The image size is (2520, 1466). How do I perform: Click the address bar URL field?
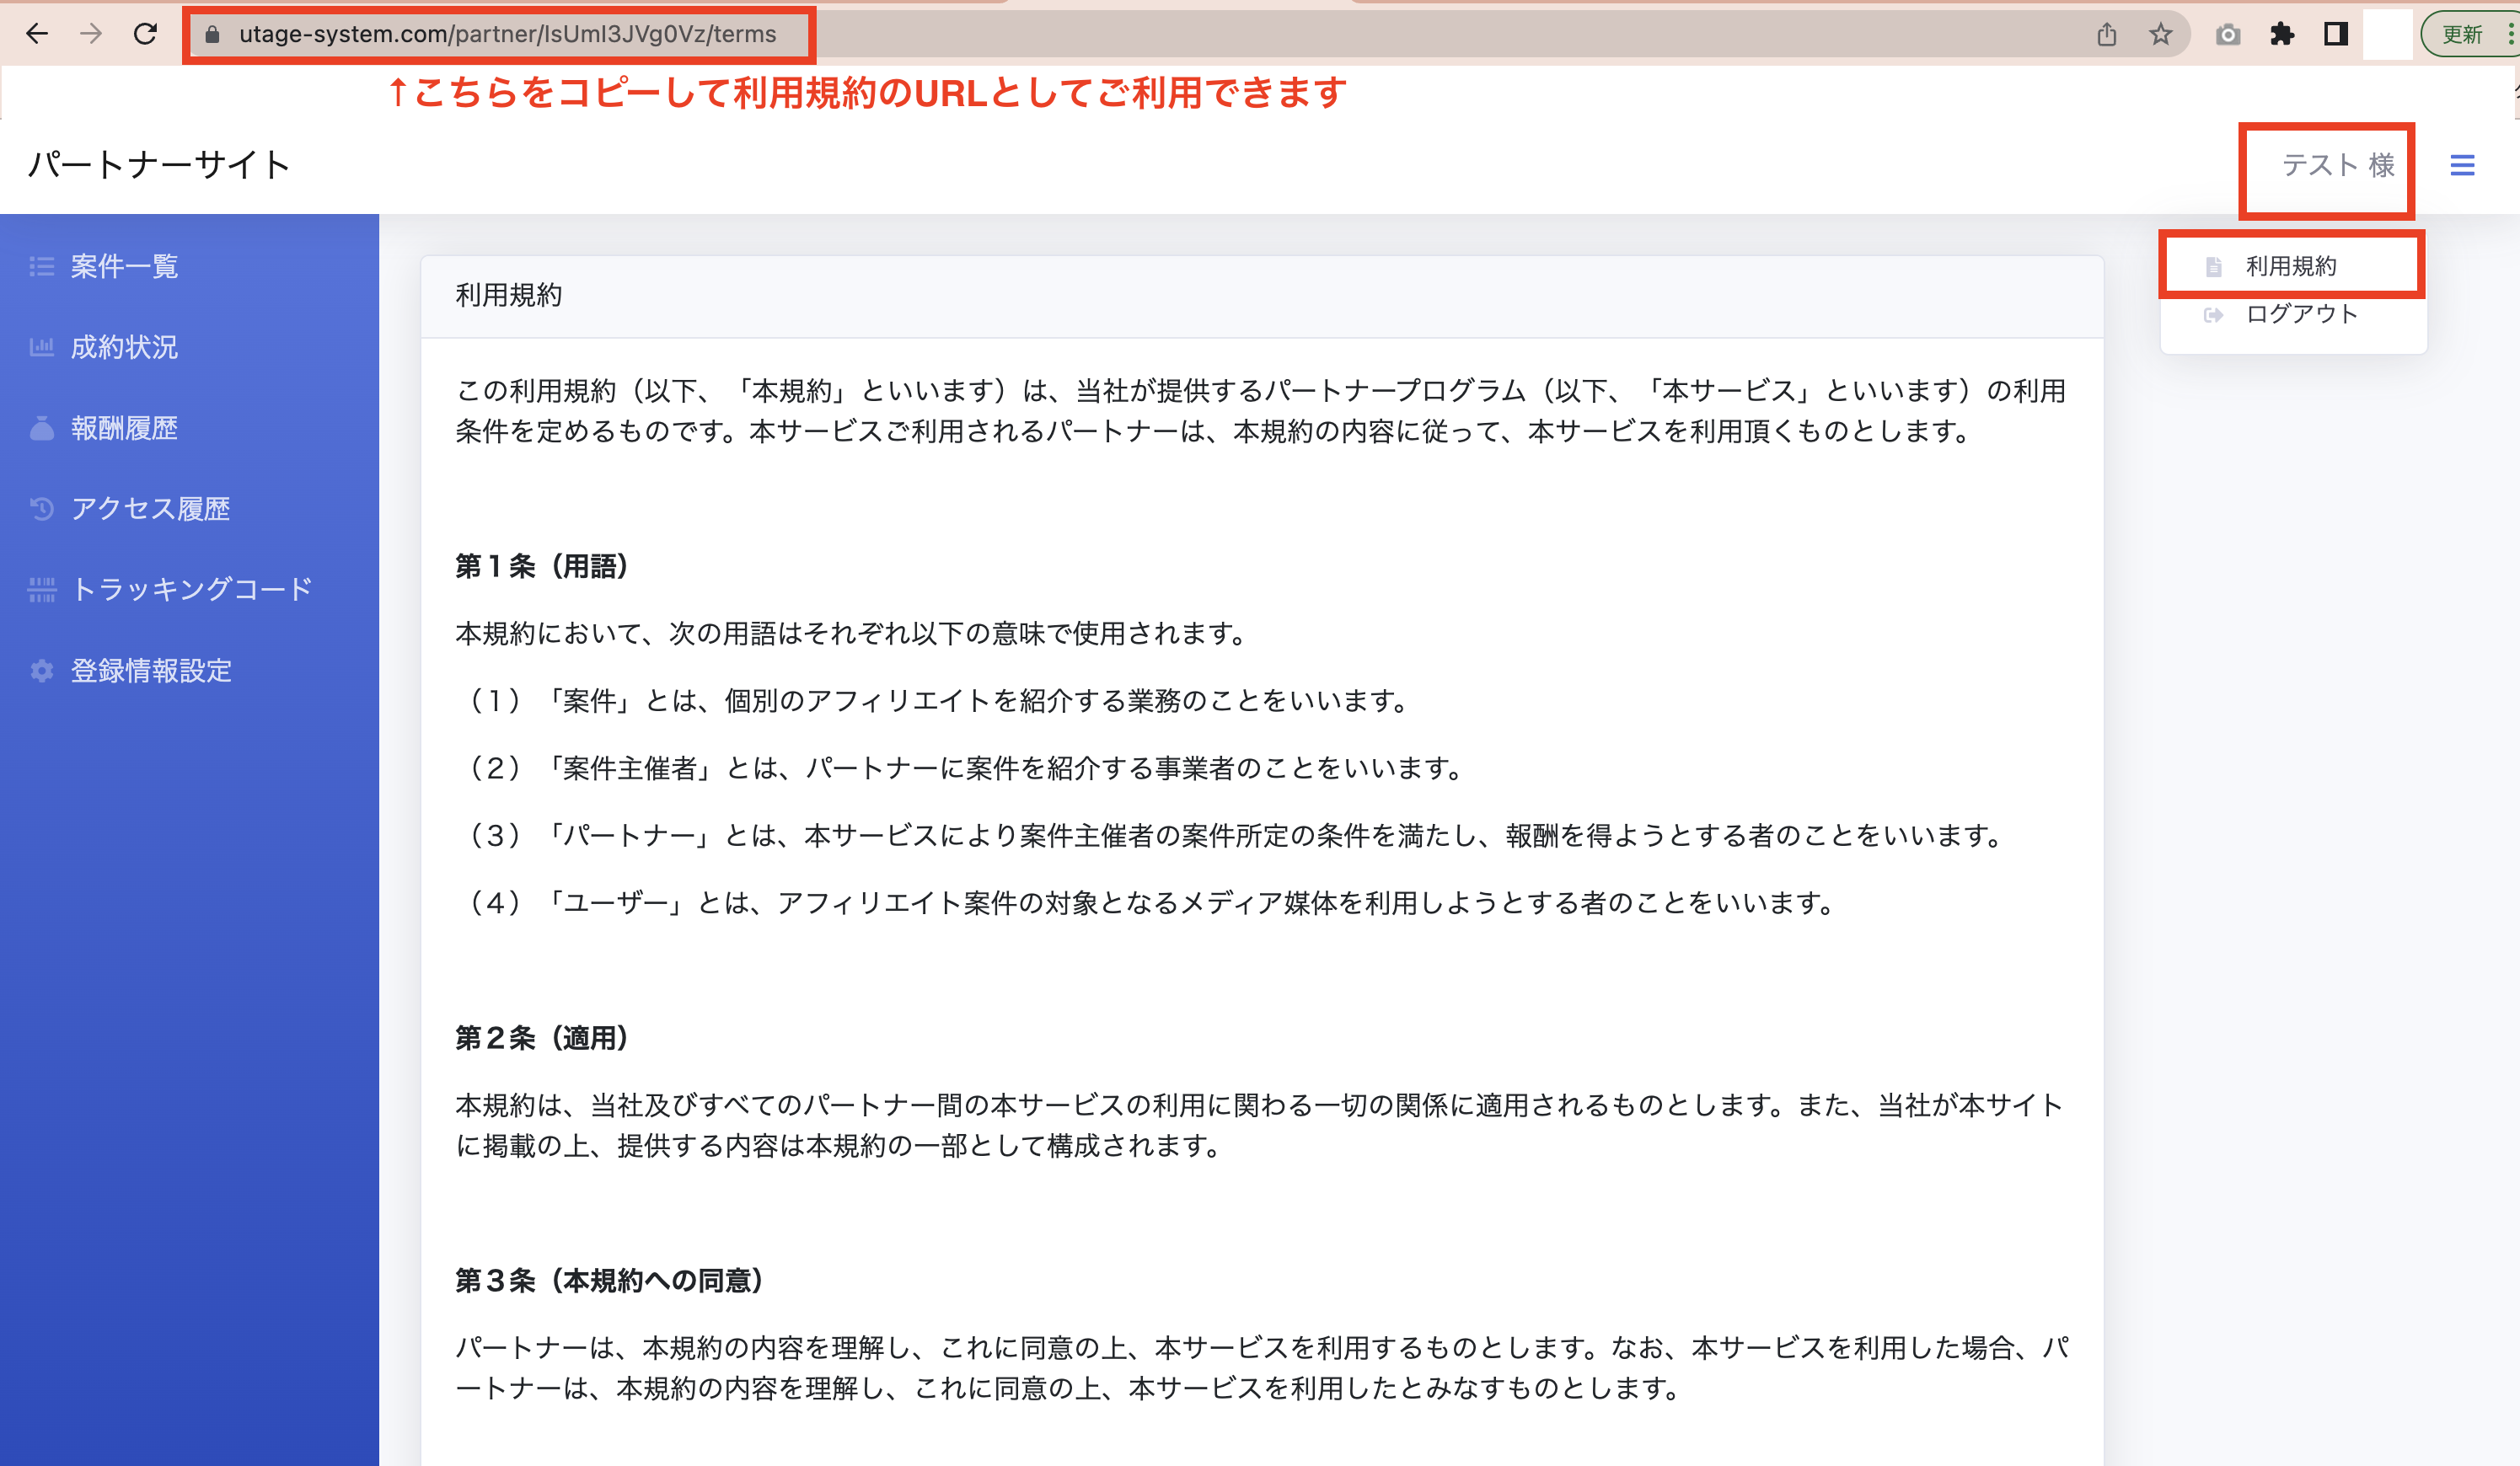(507, 35)
